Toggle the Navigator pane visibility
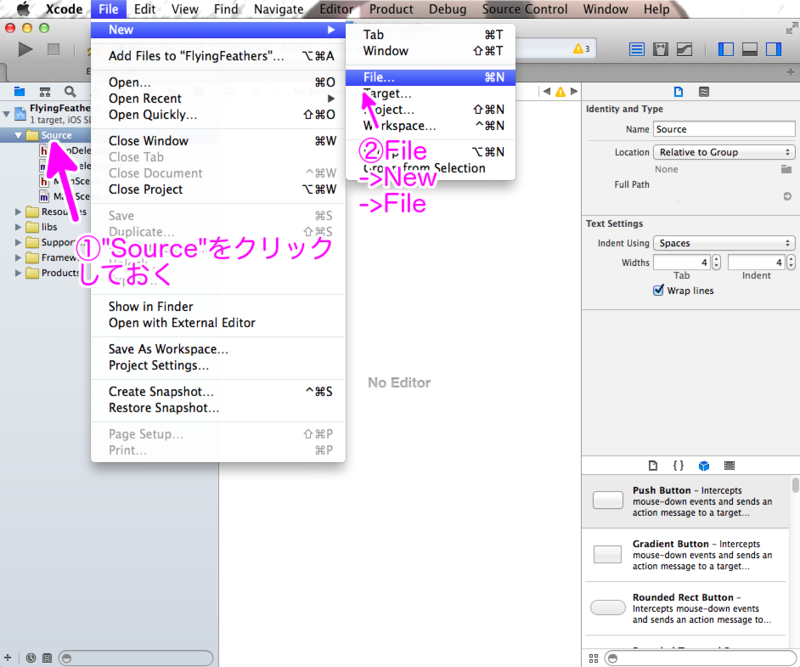800x667 pixels. (726, 50)
